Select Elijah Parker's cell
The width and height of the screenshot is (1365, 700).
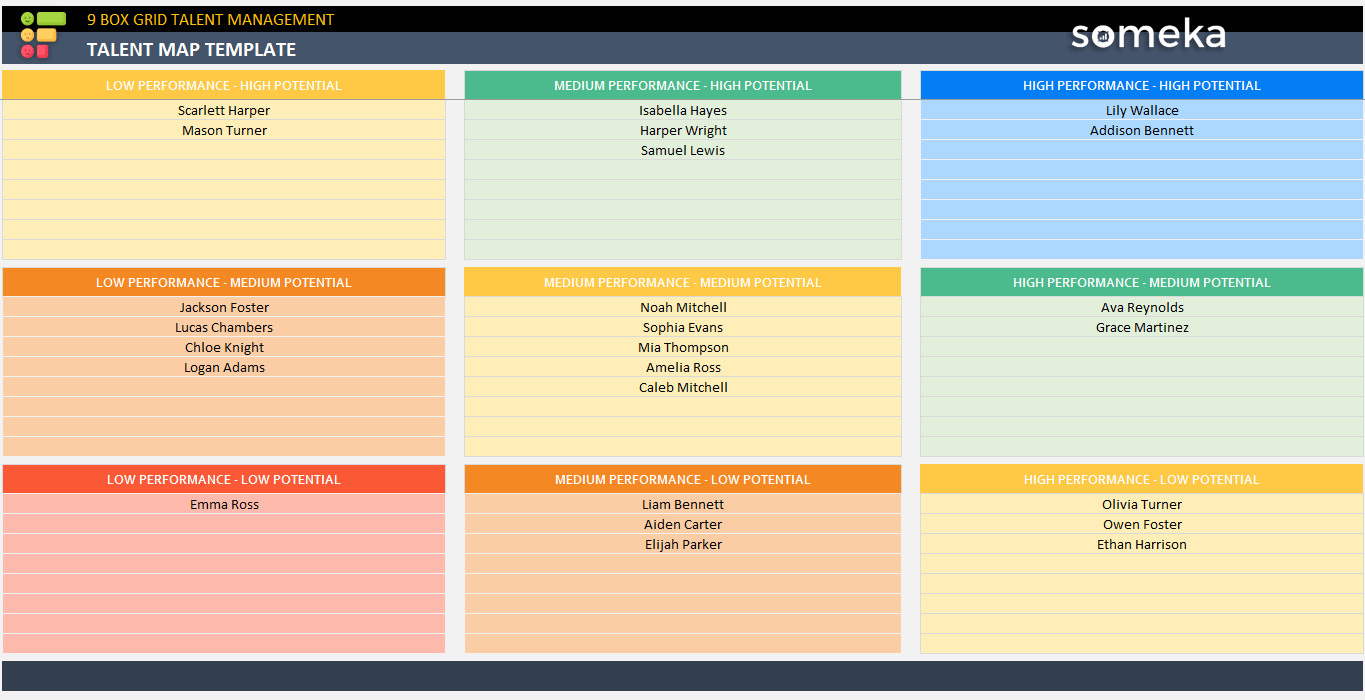(683, 545)
